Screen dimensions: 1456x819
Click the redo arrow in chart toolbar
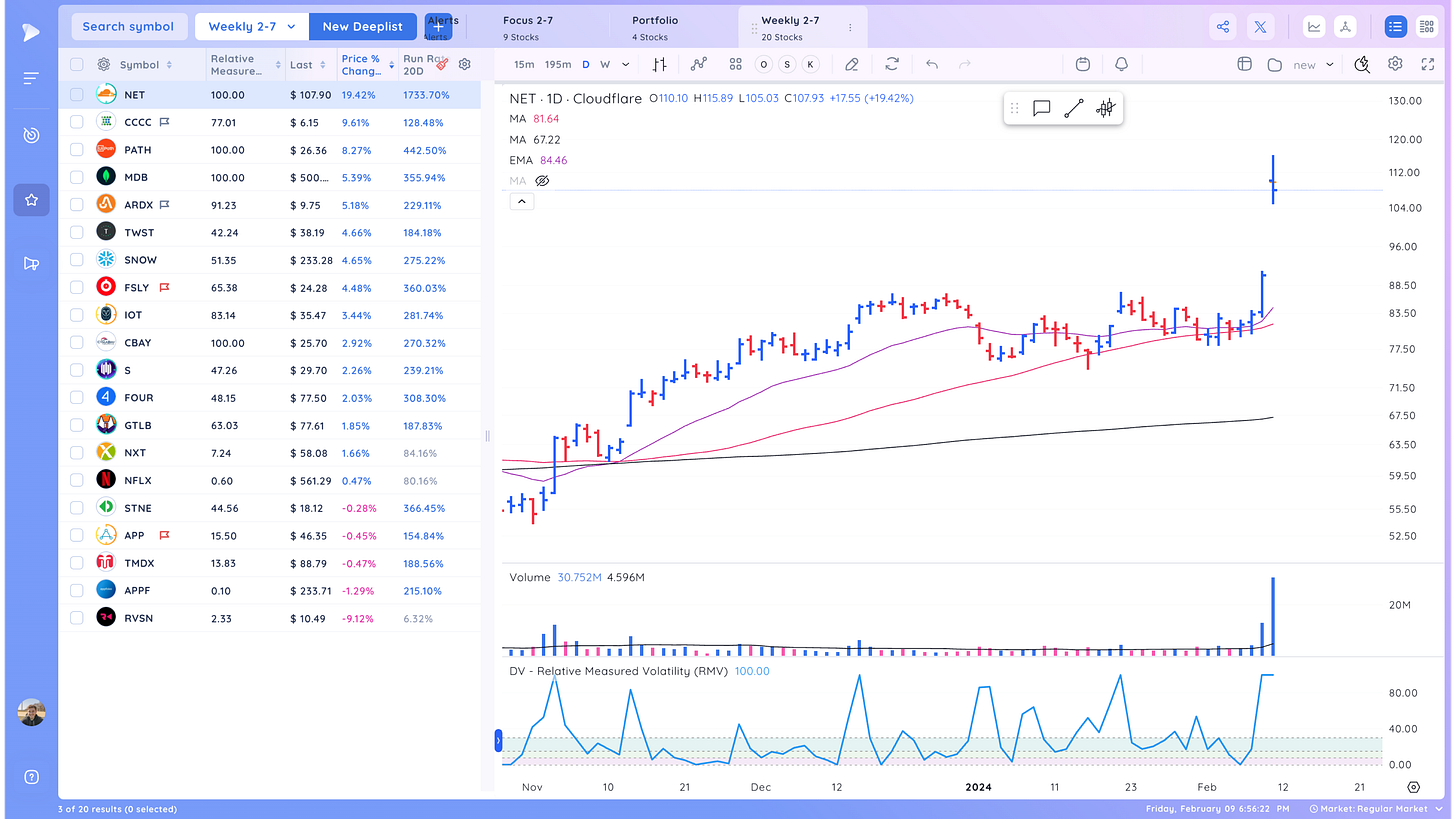[x=965, y=64]
